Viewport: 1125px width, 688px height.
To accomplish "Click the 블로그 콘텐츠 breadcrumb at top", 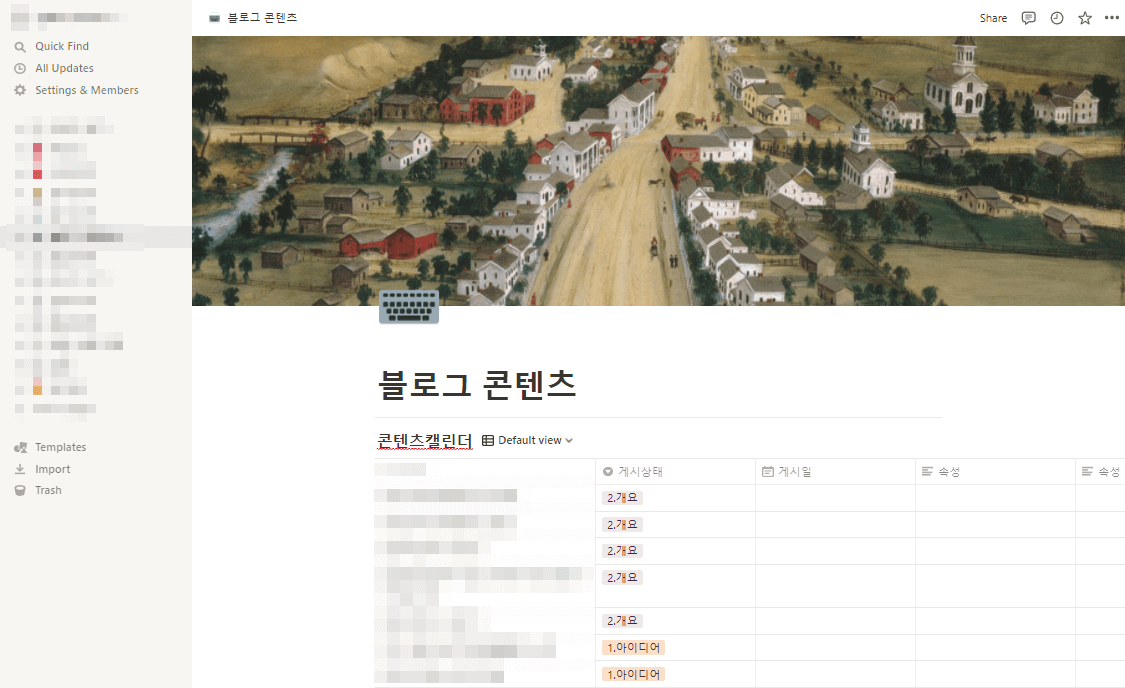I will pyautogui.click(x=262, y=17).
